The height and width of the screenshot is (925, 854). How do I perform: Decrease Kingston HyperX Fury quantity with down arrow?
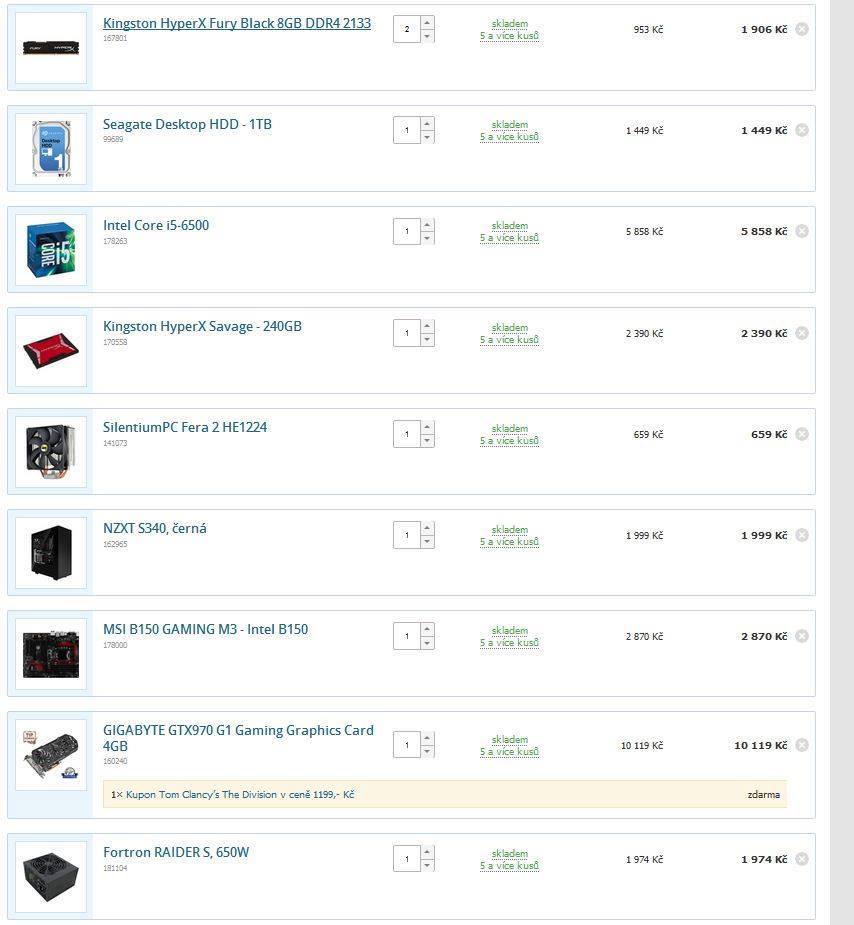[x=428, y=36]
